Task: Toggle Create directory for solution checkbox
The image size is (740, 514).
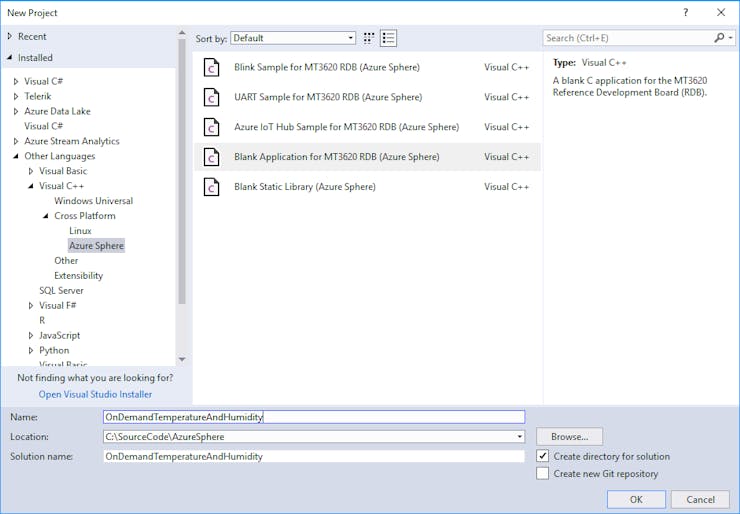Action: [x=543, y=456]
